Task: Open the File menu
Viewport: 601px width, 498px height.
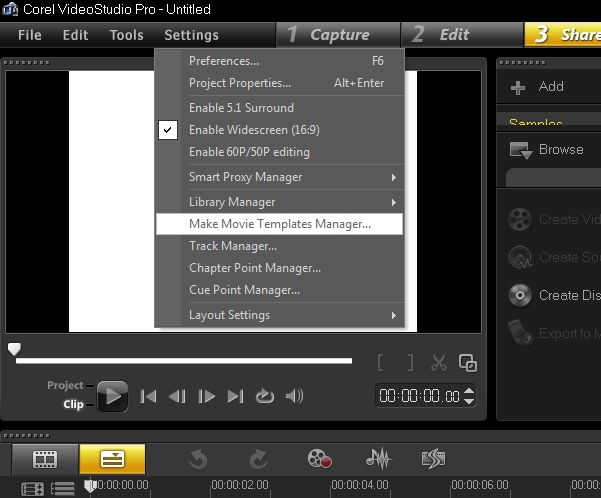Action: pos(30,35)
